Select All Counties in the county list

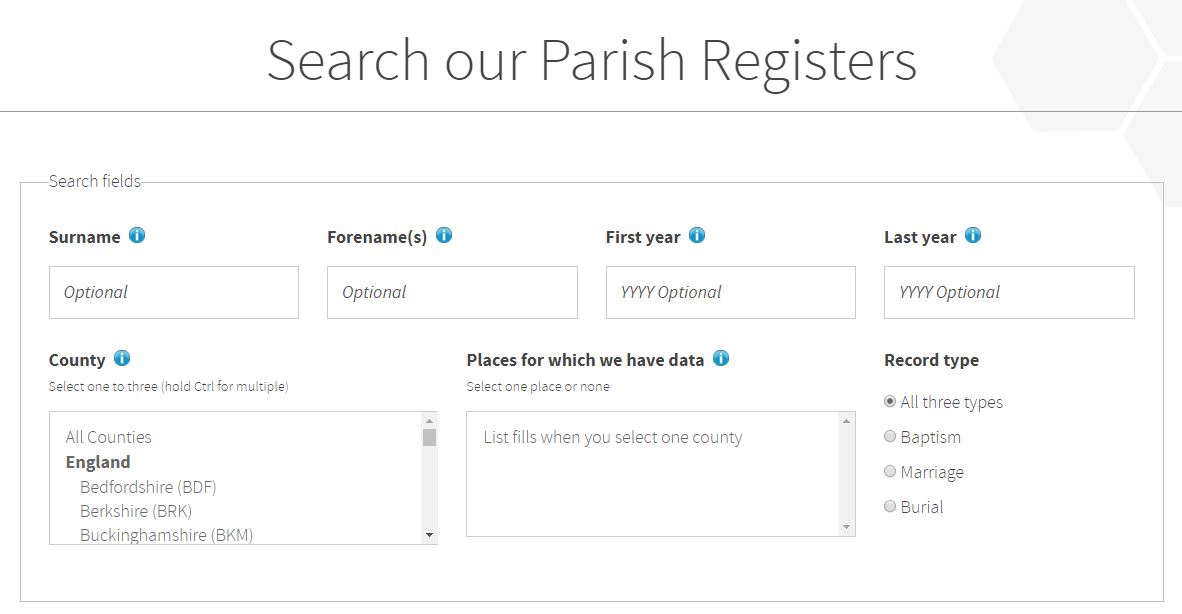click(x=109, y=437)
